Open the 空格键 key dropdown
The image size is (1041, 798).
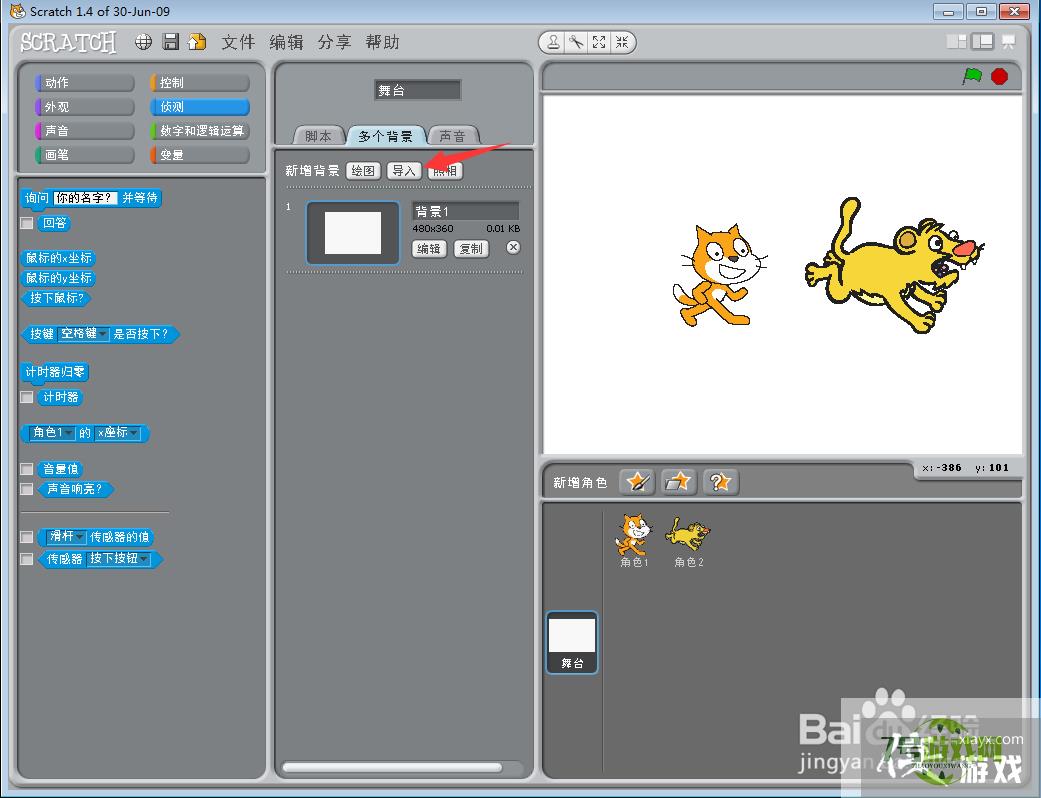pos(83,333)
